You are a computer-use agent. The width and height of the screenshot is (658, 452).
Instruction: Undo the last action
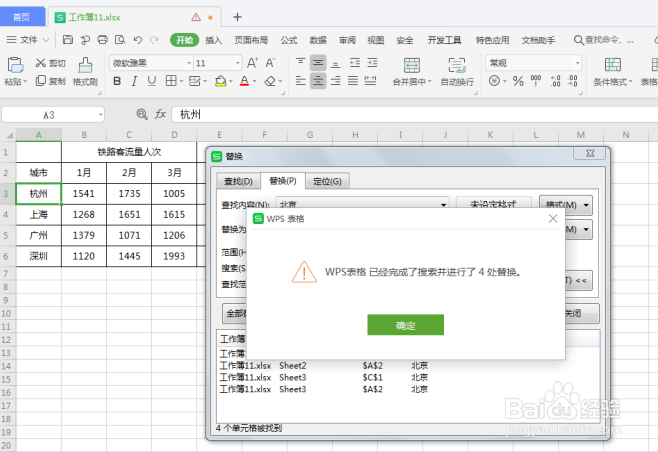pos(138,40)
